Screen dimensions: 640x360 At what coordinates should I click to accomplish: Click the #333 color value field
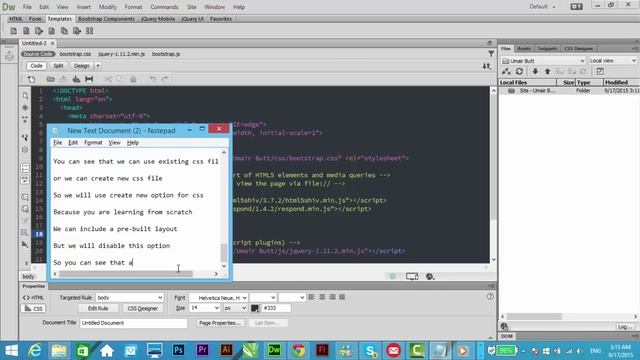click(276, 308)
